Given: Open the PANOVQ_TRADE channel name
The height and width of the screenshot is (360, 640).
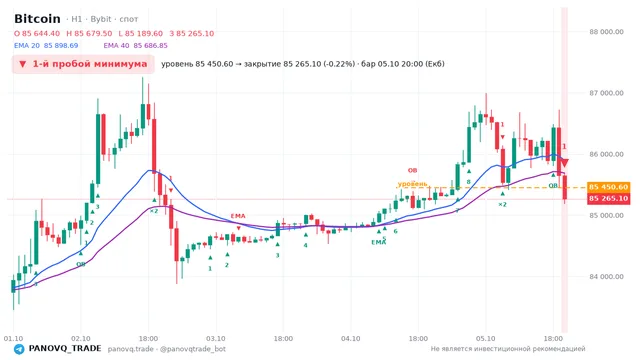Looking at the screenshot, I should 65,349.
